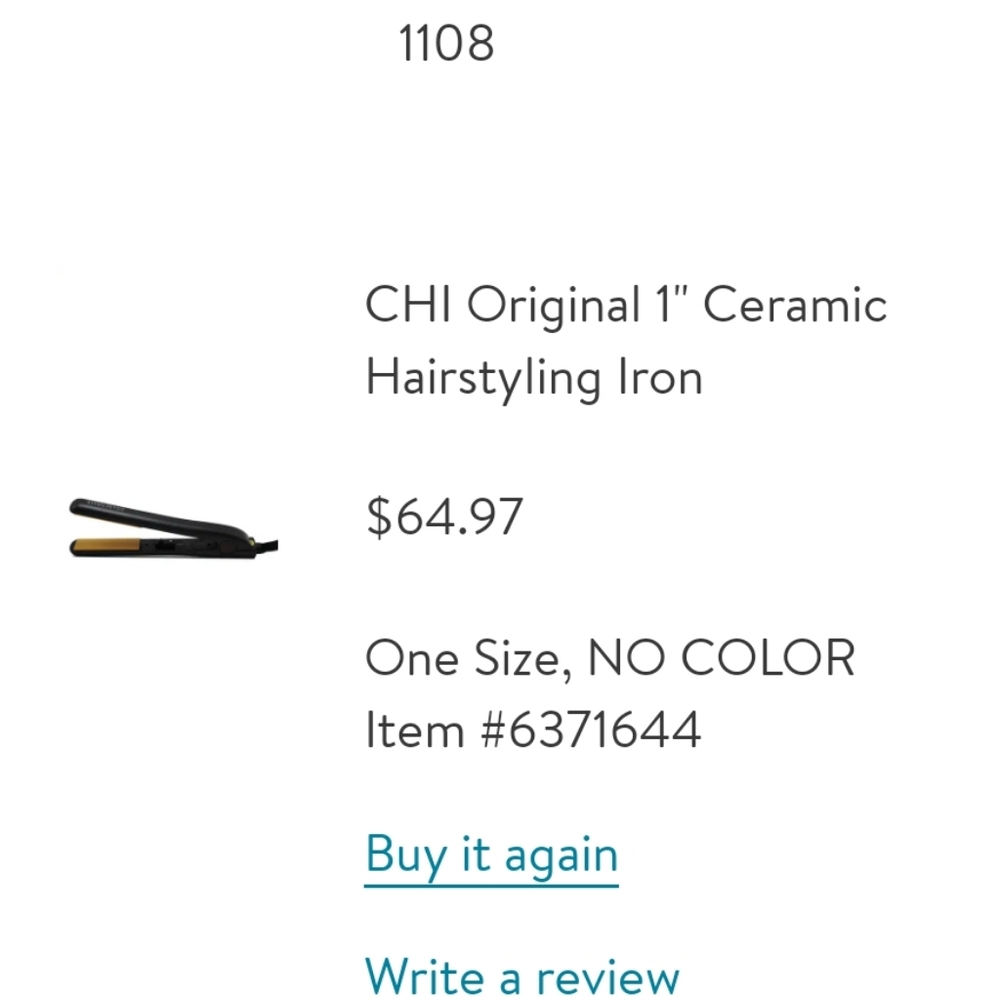Click the underline beneath Buy it again
The image size is (1000, 1000).
click(x=492, y=884)
